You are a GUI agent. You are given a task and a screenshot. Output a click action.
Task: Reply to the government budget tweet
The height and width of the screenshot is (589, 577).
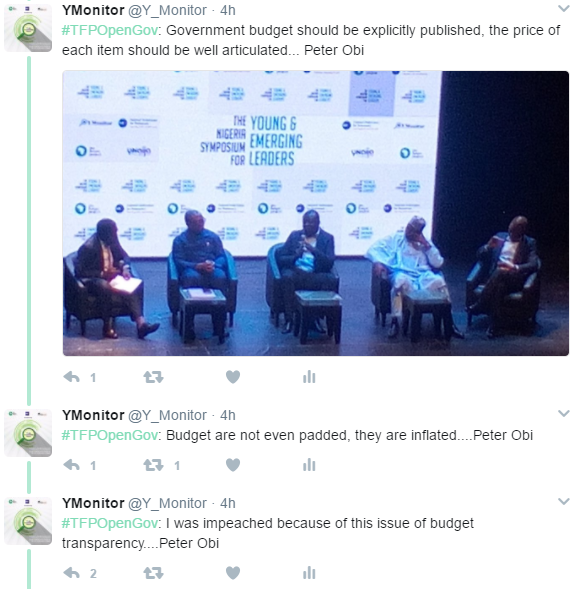(x=71, y=377)
